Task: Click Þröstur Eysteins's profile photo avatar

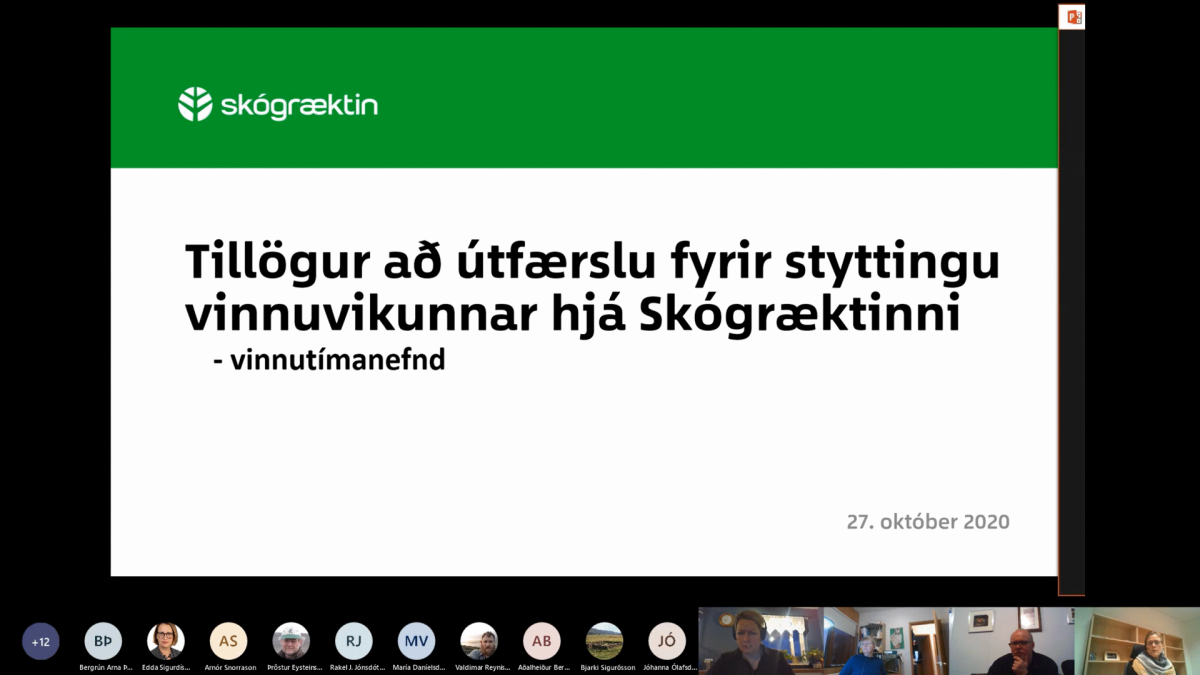Action: [291, 641]
